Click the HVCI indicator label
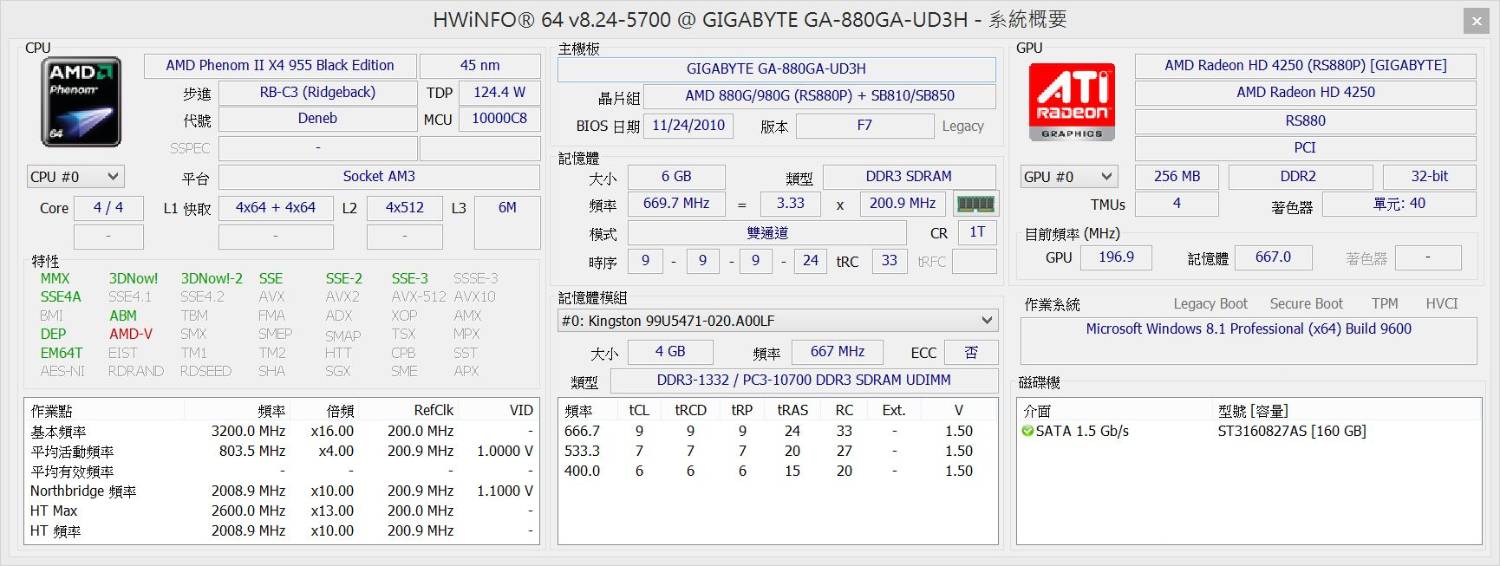The image size is (1500, 566). point(1441,304)
